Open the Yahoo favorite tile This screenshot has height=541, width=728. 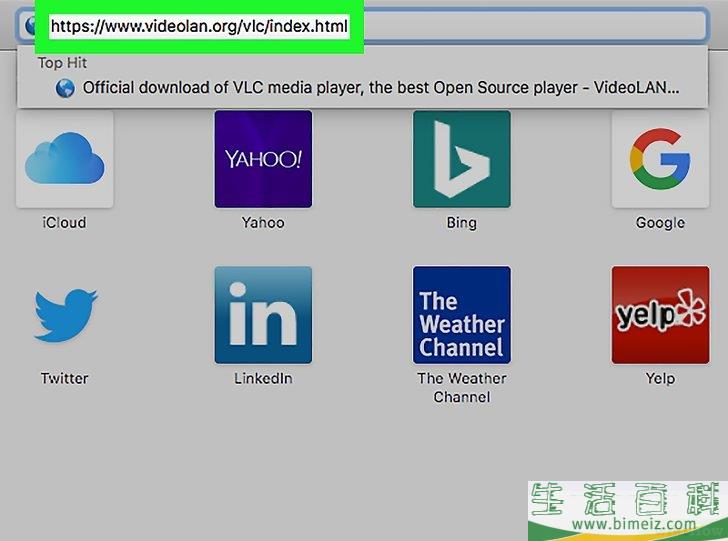point(263,159)
